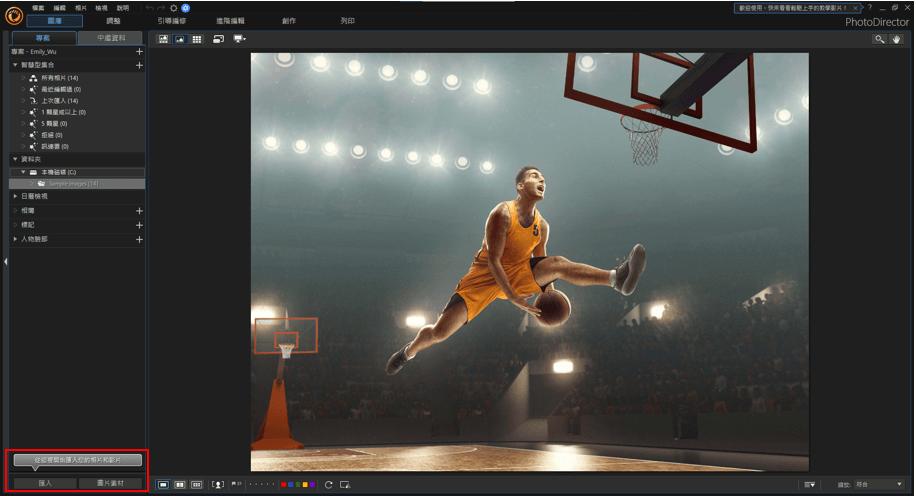Screen dimensions: 916x496
Task: Open the Library module tab
Action: coord(55,21)
